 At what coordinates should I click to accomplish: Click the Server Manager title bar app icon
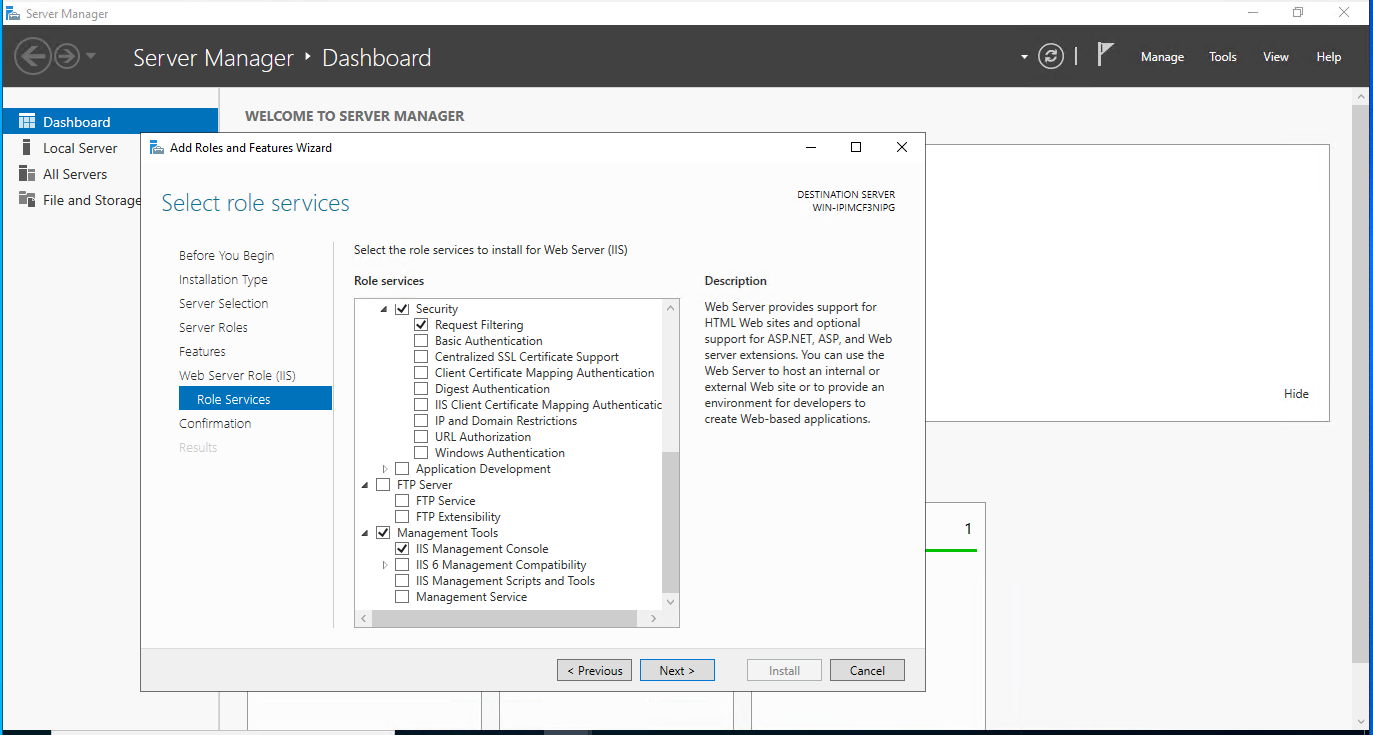pyautogui.click(x=13, y=14)
